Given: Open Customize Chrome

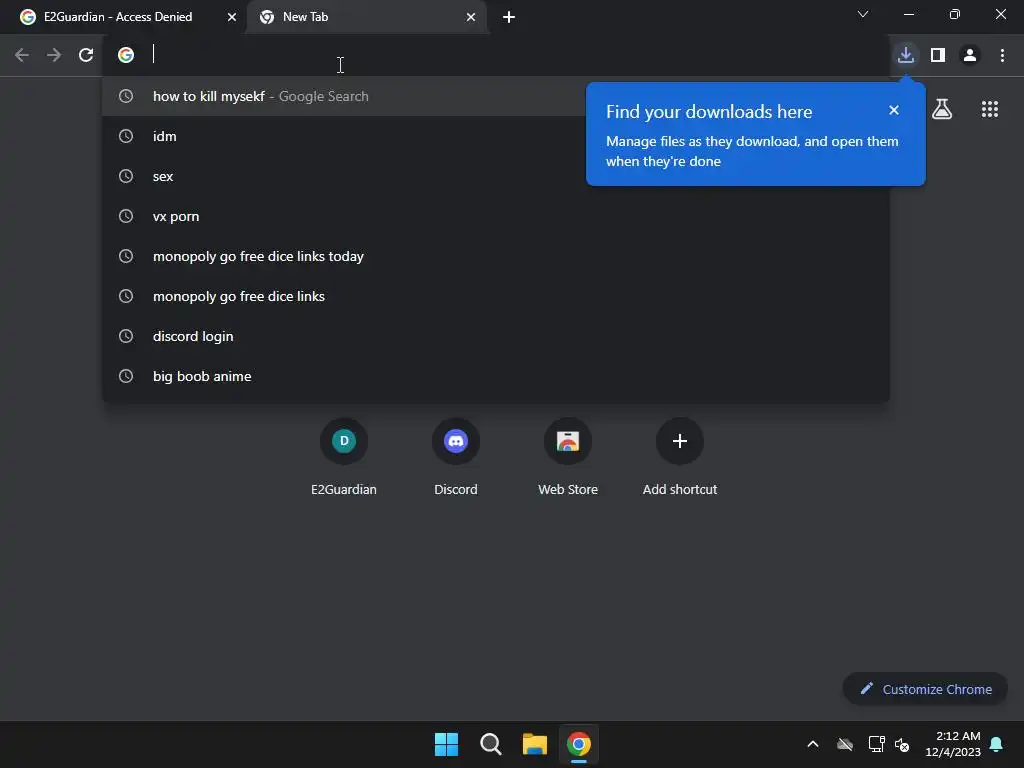Looking at the screenshot, I should (x=925, y=689).
